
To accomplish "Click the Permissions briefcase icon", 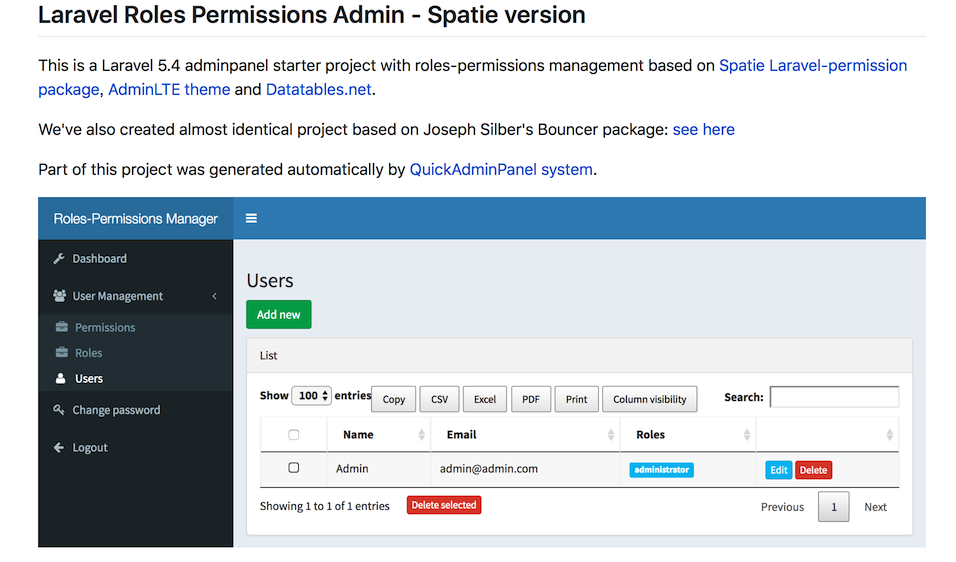I will 62,327.
